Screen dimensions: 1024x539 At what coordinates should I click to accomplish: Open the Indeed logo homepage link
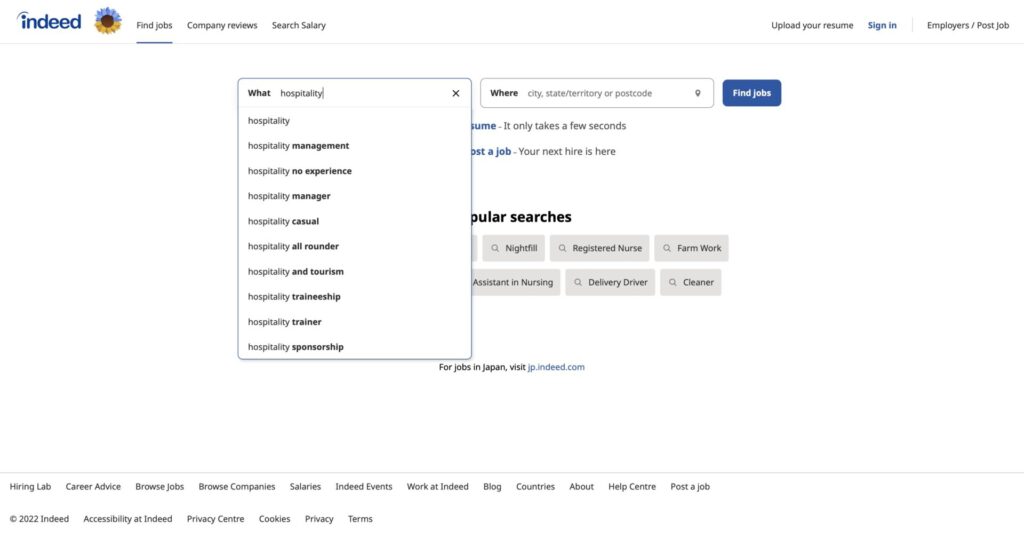[x=50, y=21]
